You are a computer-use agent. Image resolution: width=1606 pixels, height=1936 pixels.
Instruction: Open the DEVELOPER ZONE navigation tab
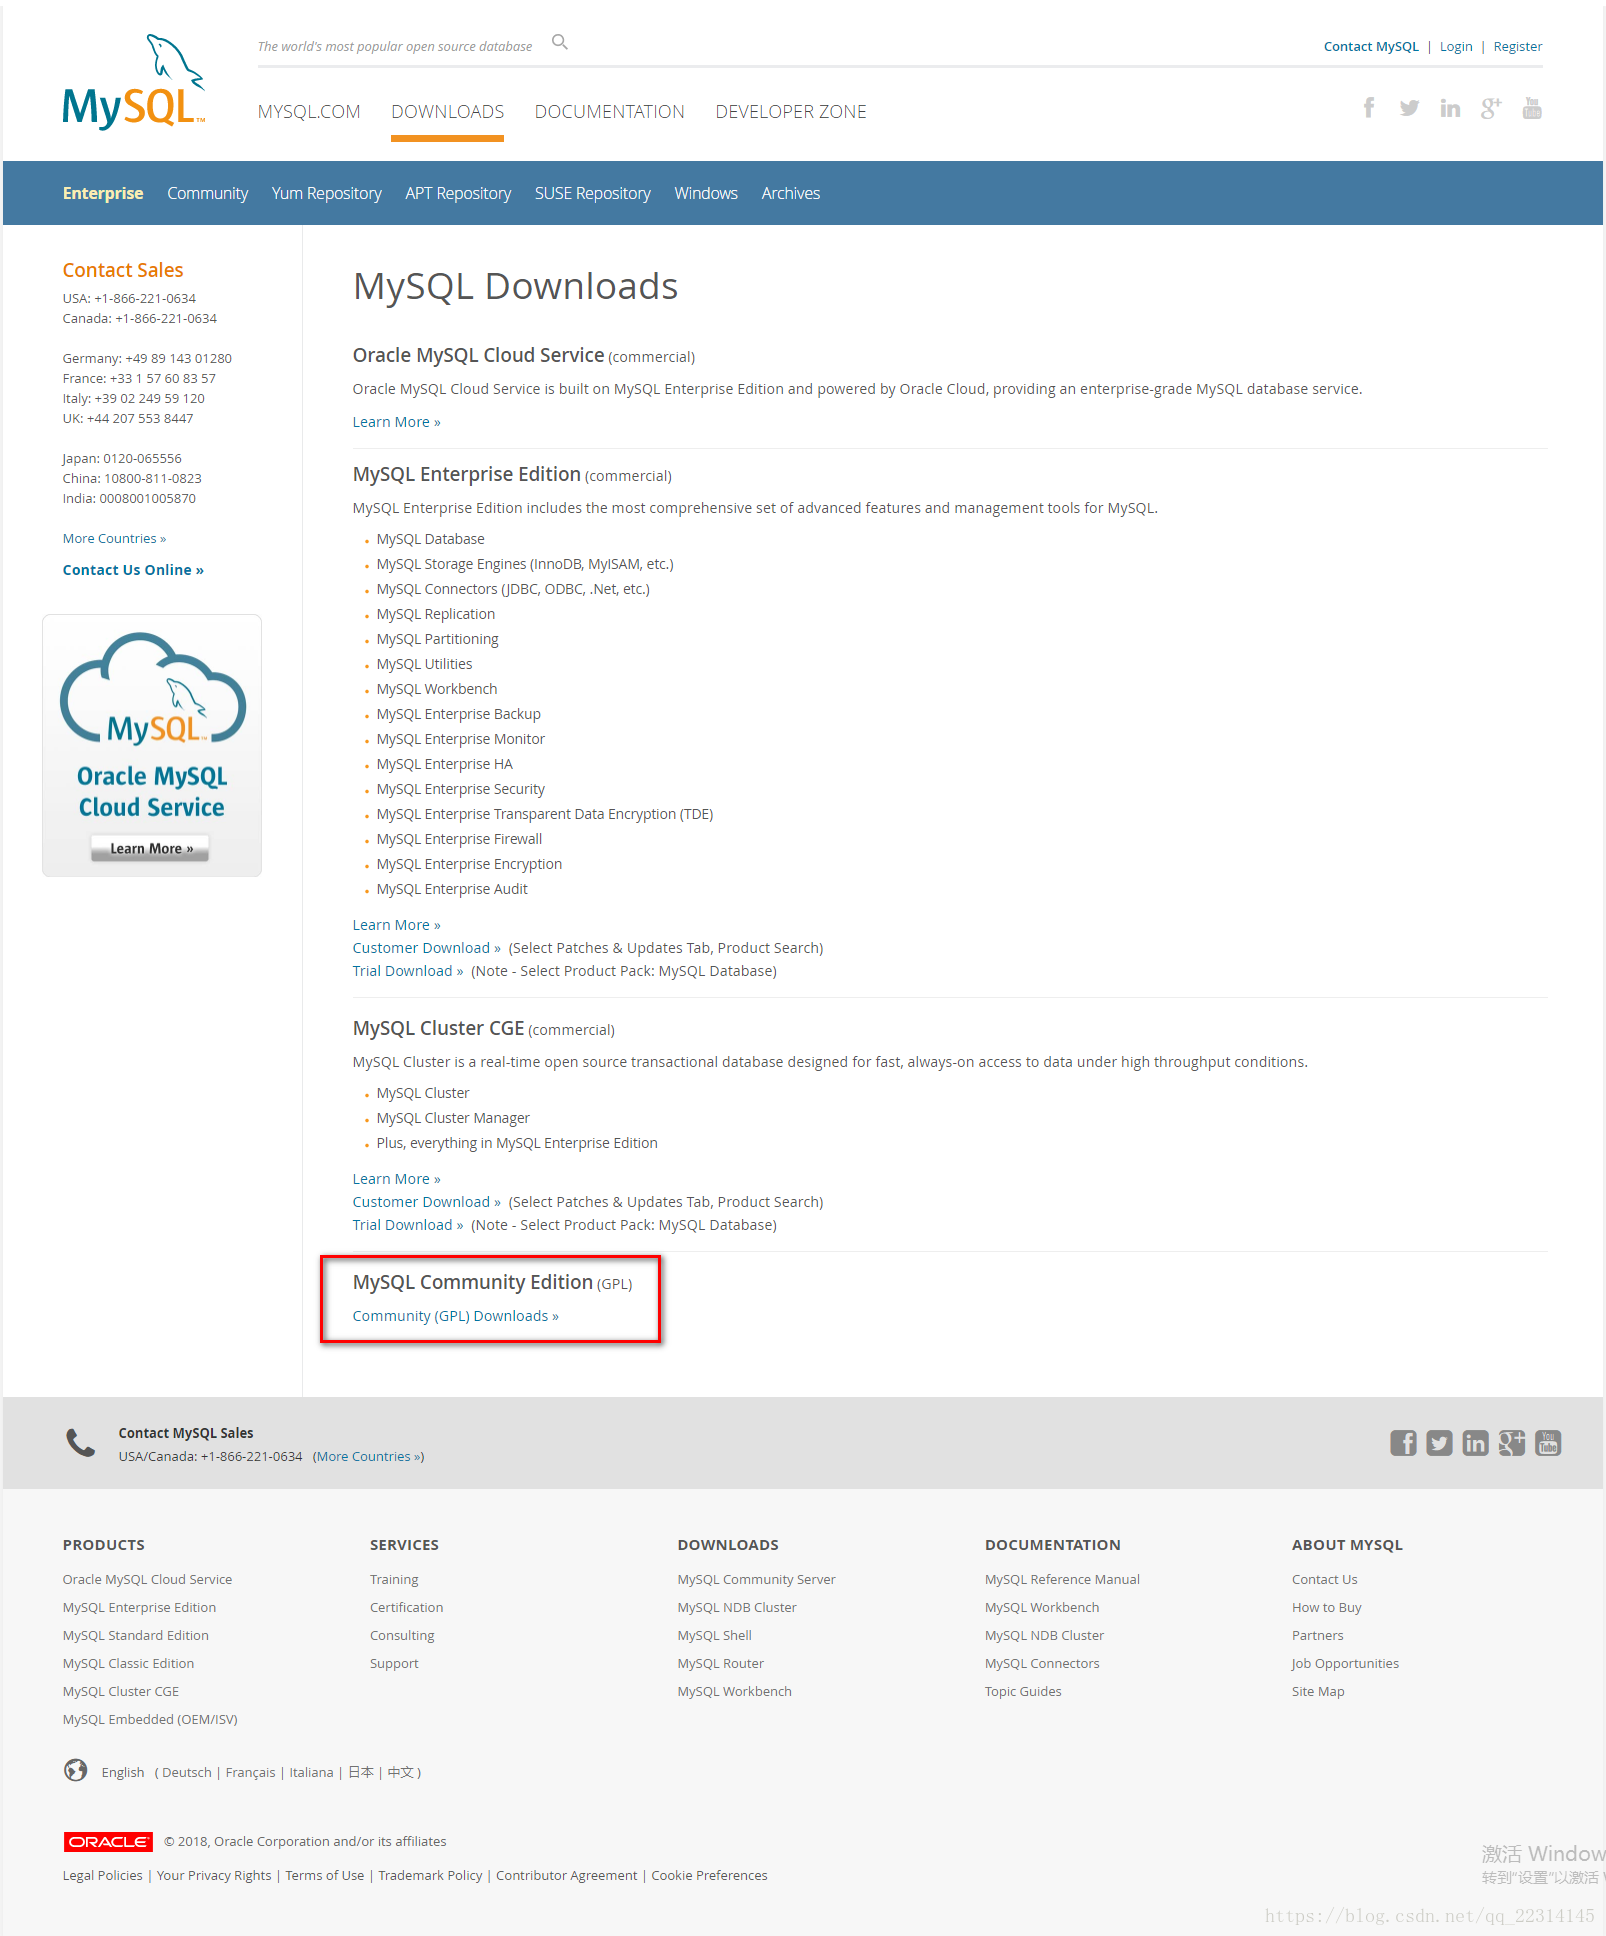point(791,112)
